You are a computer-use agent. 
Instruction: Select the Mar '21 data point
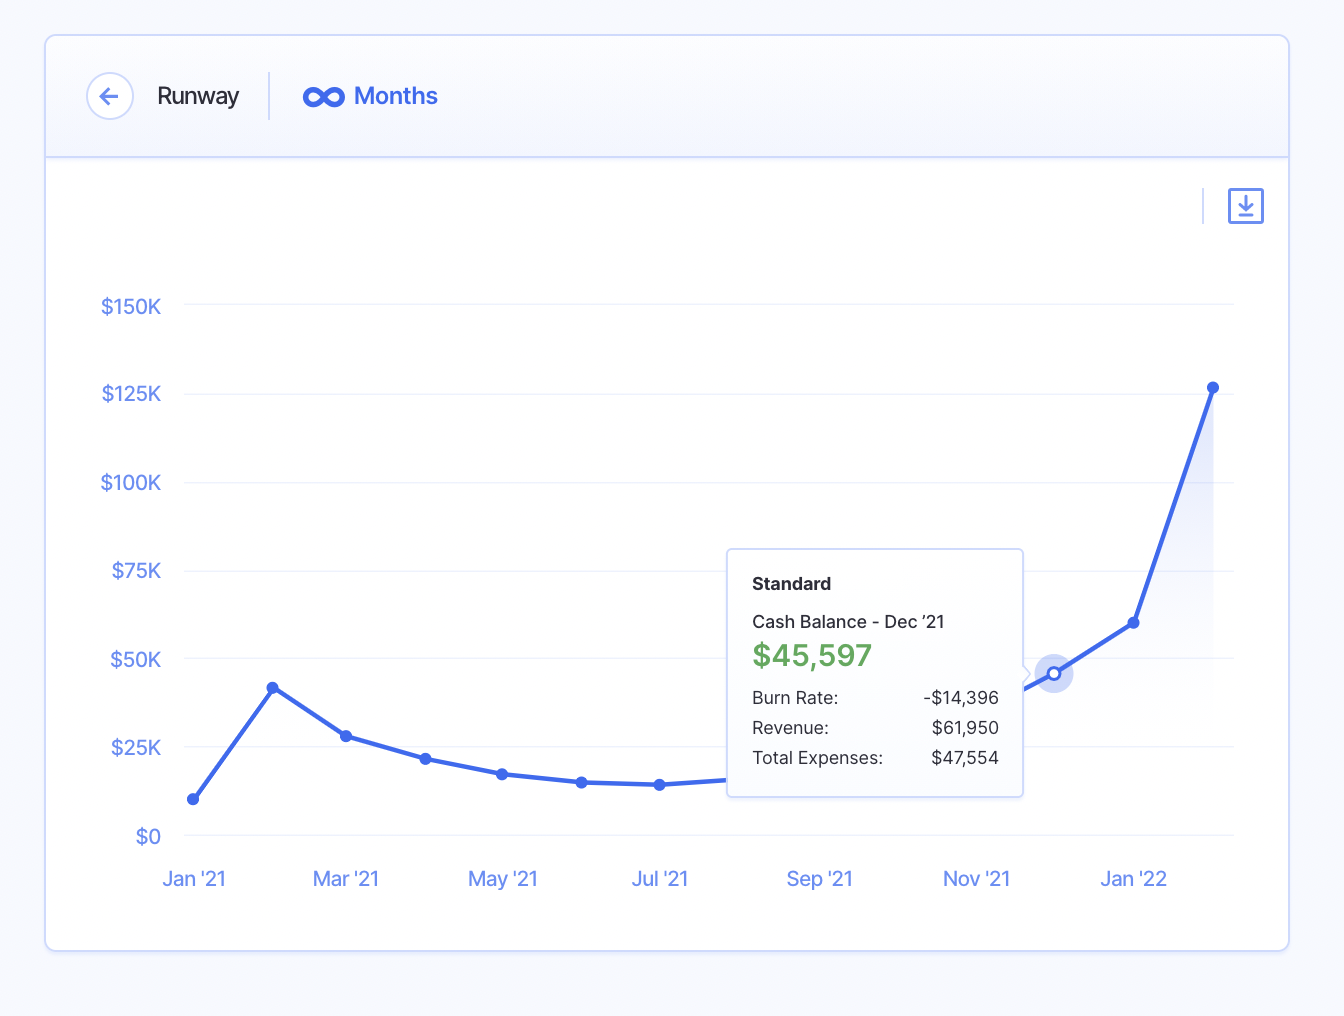[346, 736]
